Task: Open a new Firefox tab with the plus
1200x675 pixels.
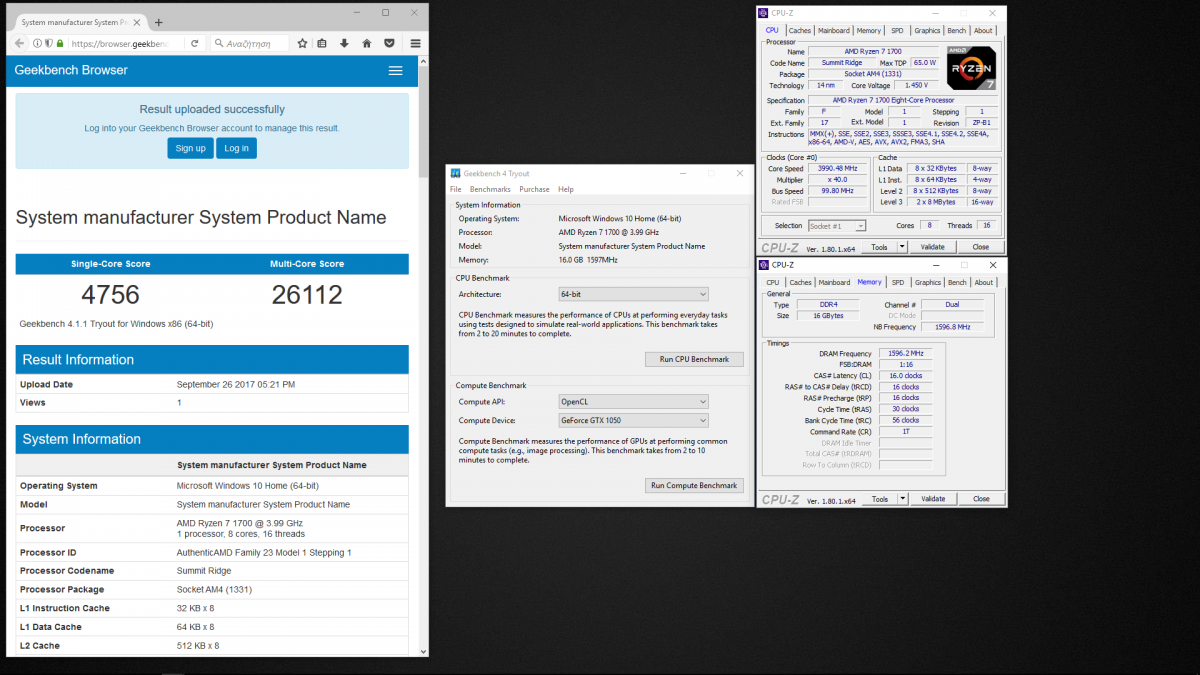Action: click(x=158, y=22)
